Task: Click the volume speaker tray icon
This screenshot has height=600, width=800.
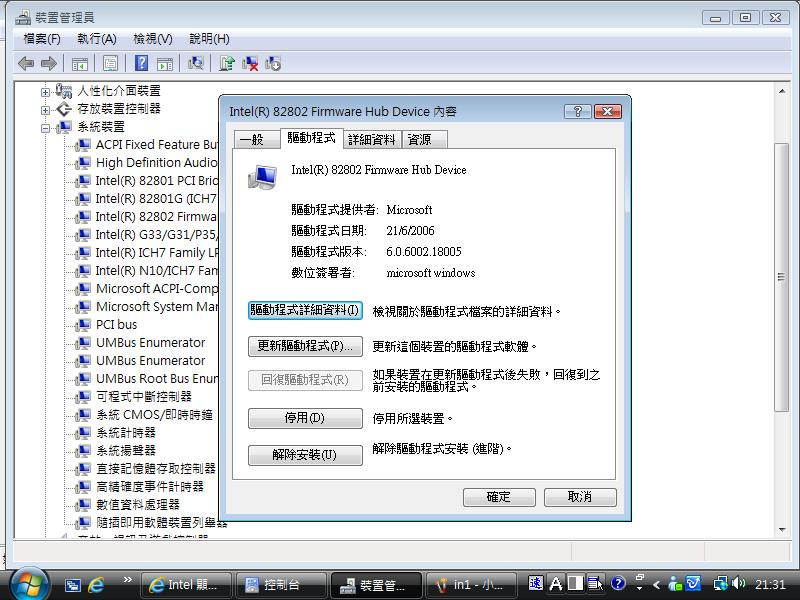Action: coord(738,583)
